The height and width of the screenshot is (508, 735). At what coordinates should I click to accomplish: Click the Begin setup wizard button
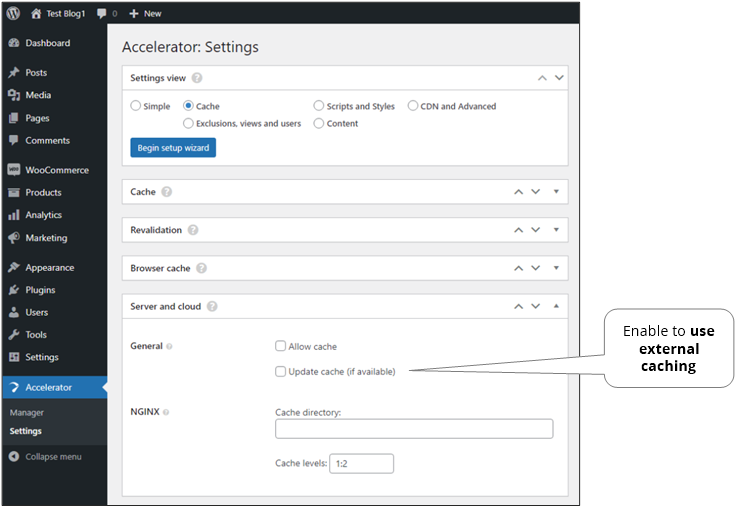173,148
